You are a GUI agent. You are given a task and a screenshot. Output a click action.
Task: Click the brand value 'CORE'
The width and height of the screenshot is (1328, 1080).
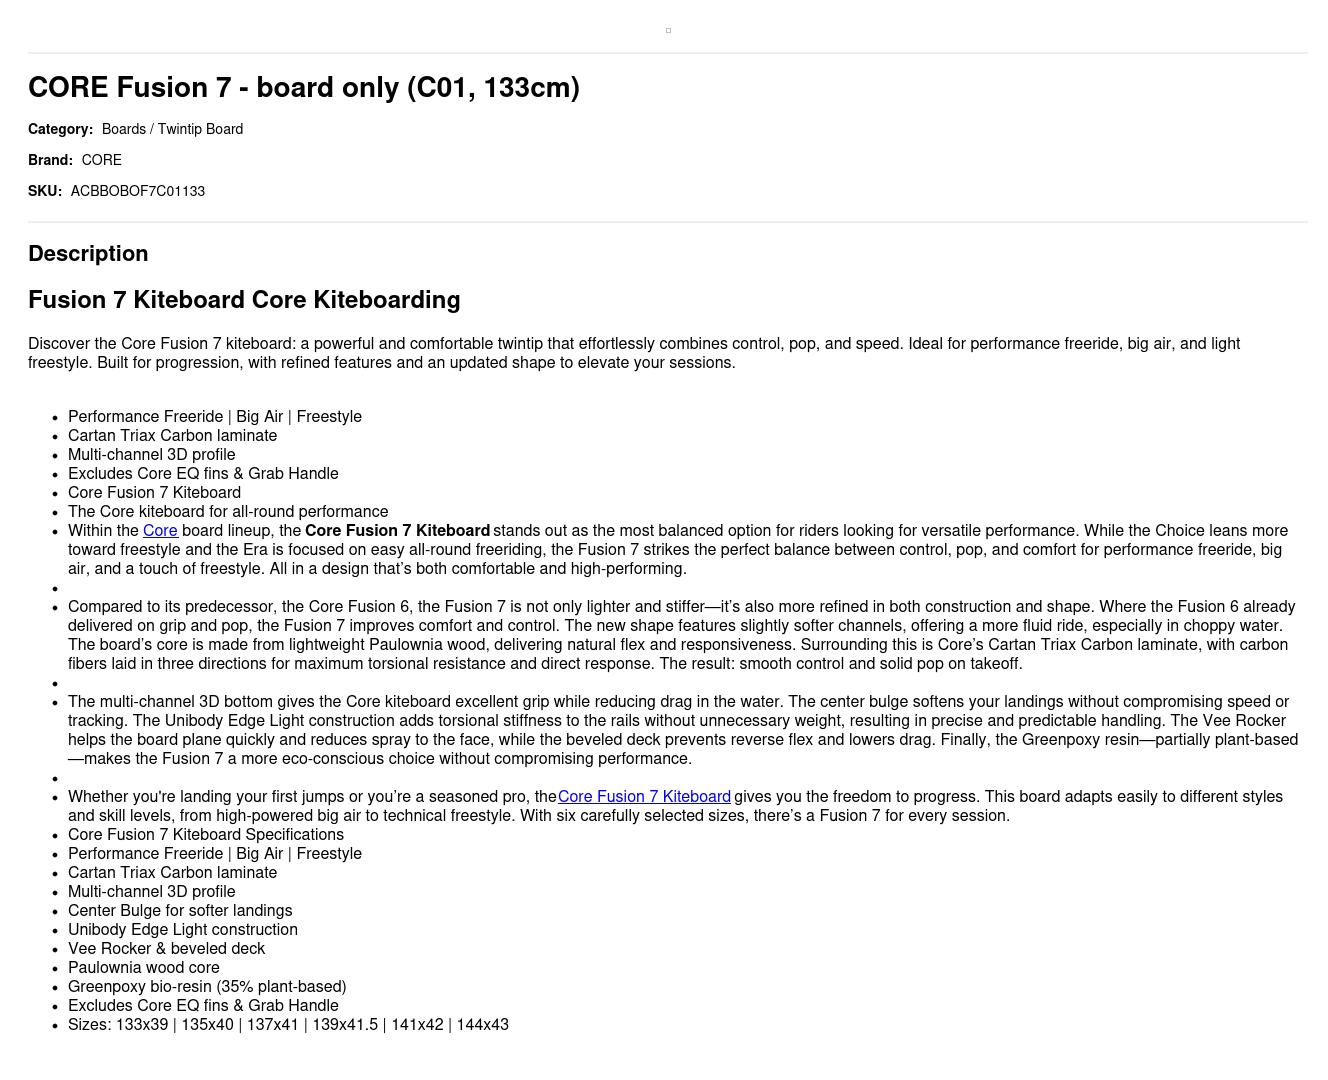click(x=102, y=160)
